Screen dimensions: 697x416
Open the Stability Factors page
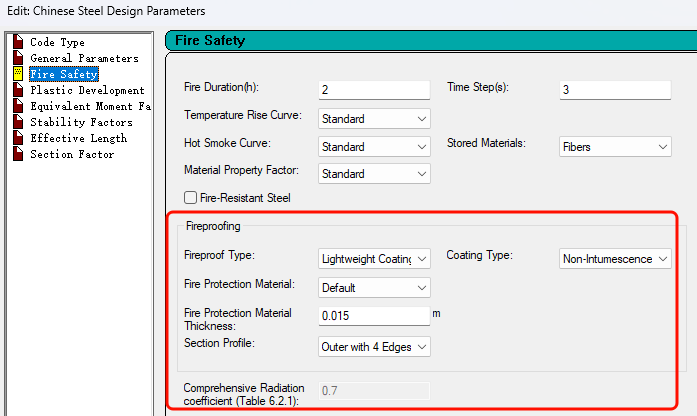coord(81,122)
